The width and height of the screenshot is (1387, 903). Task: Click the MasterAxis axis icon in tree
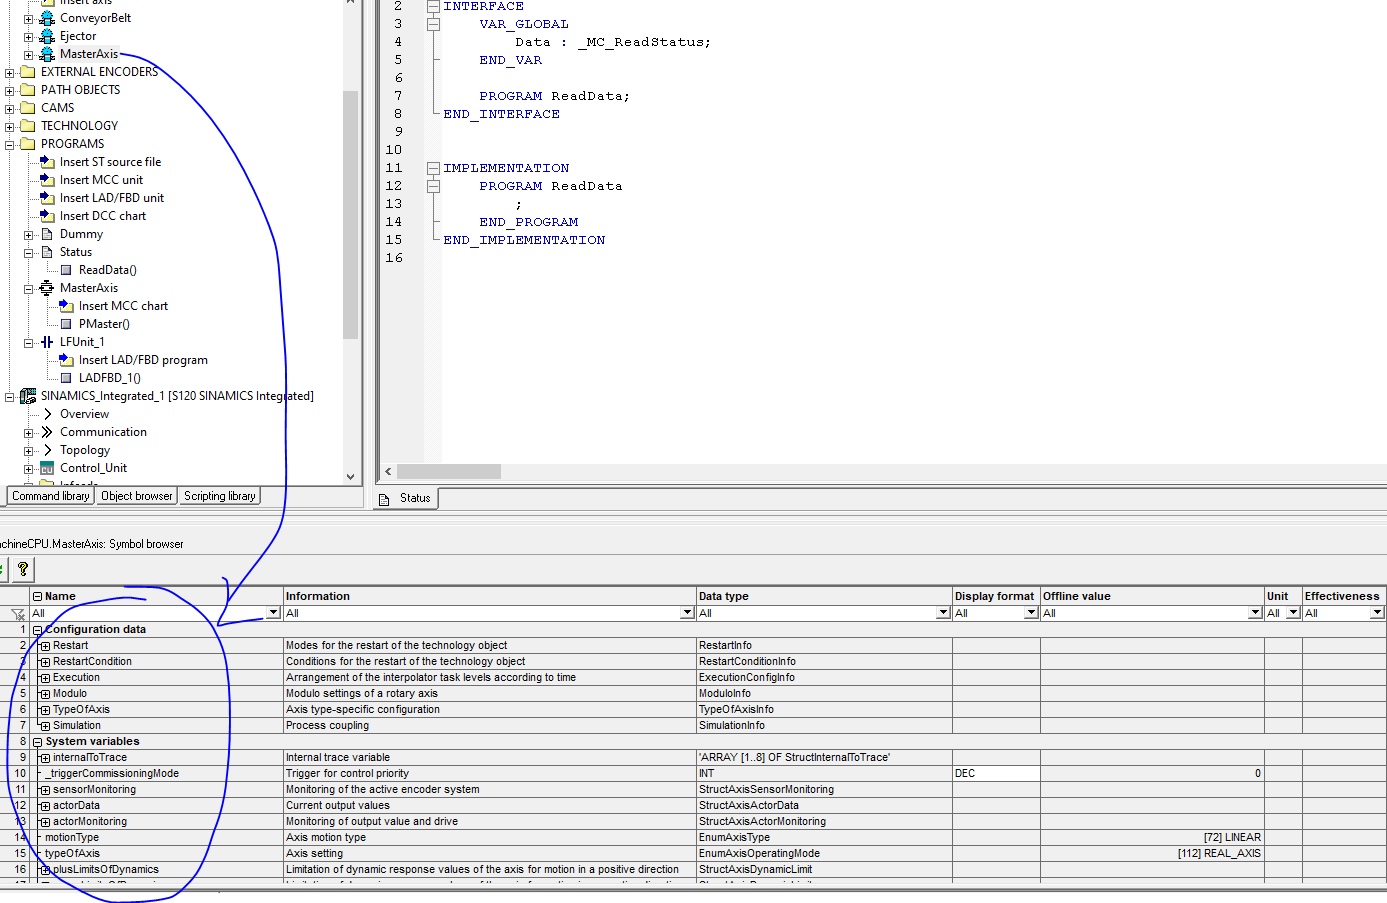click(47, 54)
